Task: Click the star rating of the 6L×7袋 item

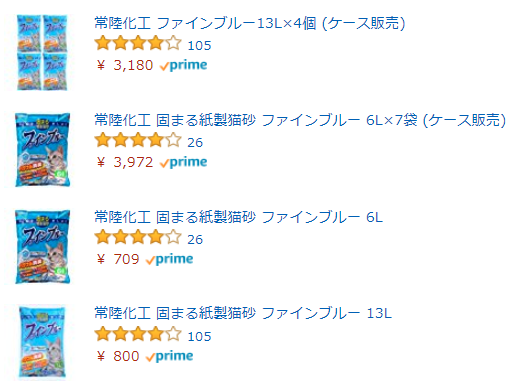Action: 138,141
